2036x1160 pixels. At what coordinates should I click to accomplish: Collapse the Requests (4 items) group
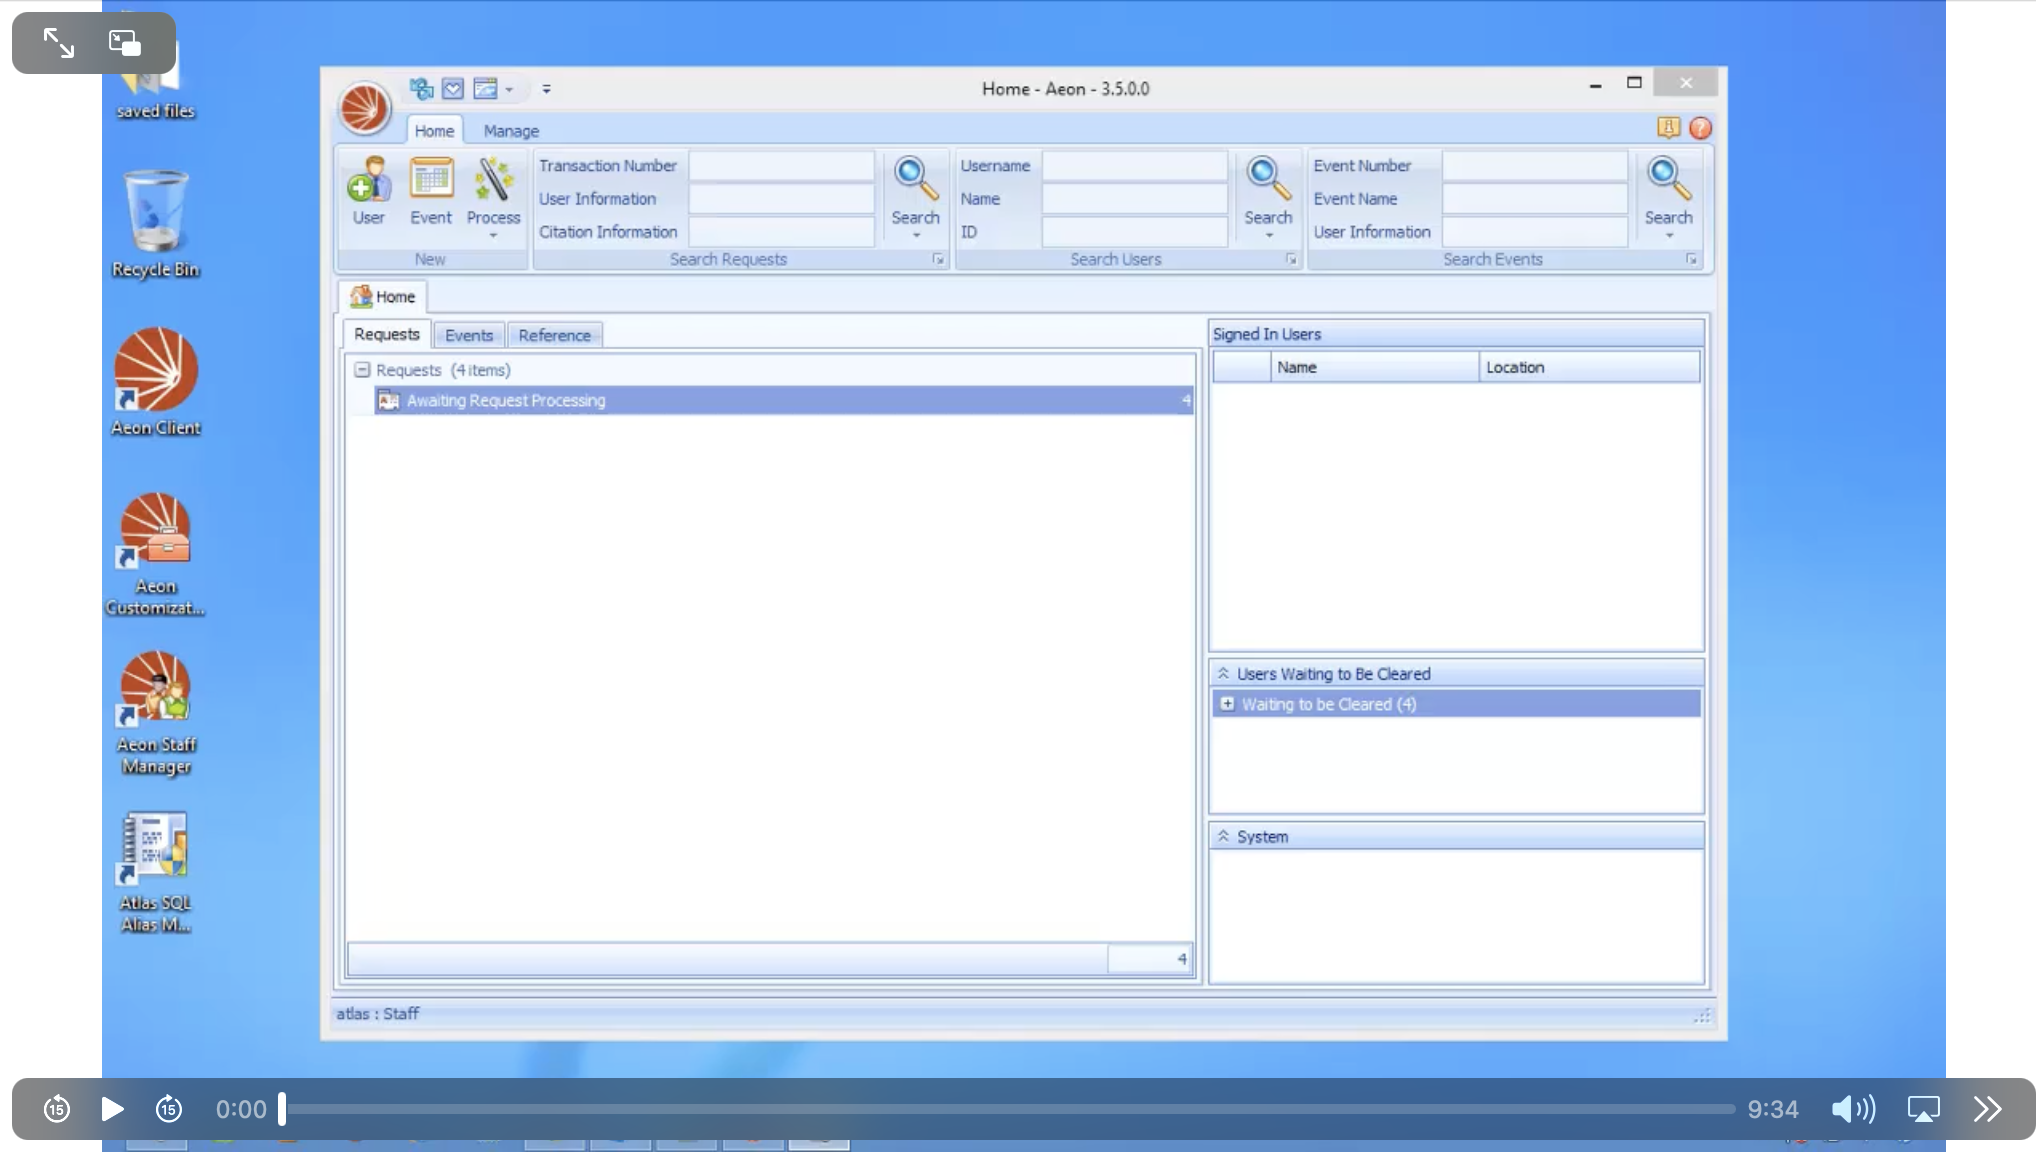pyautogui.click(x=361, y=369)
